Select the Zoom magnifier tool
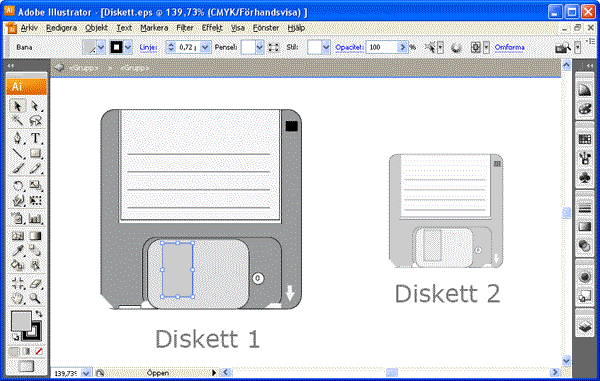600x381 pixels. coord(35,298)
